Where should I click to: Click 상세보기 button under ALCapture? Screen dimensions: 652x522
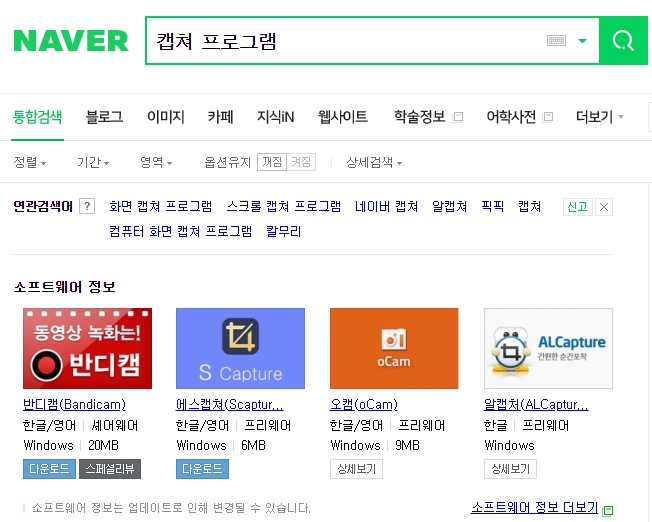coord(510,469)
